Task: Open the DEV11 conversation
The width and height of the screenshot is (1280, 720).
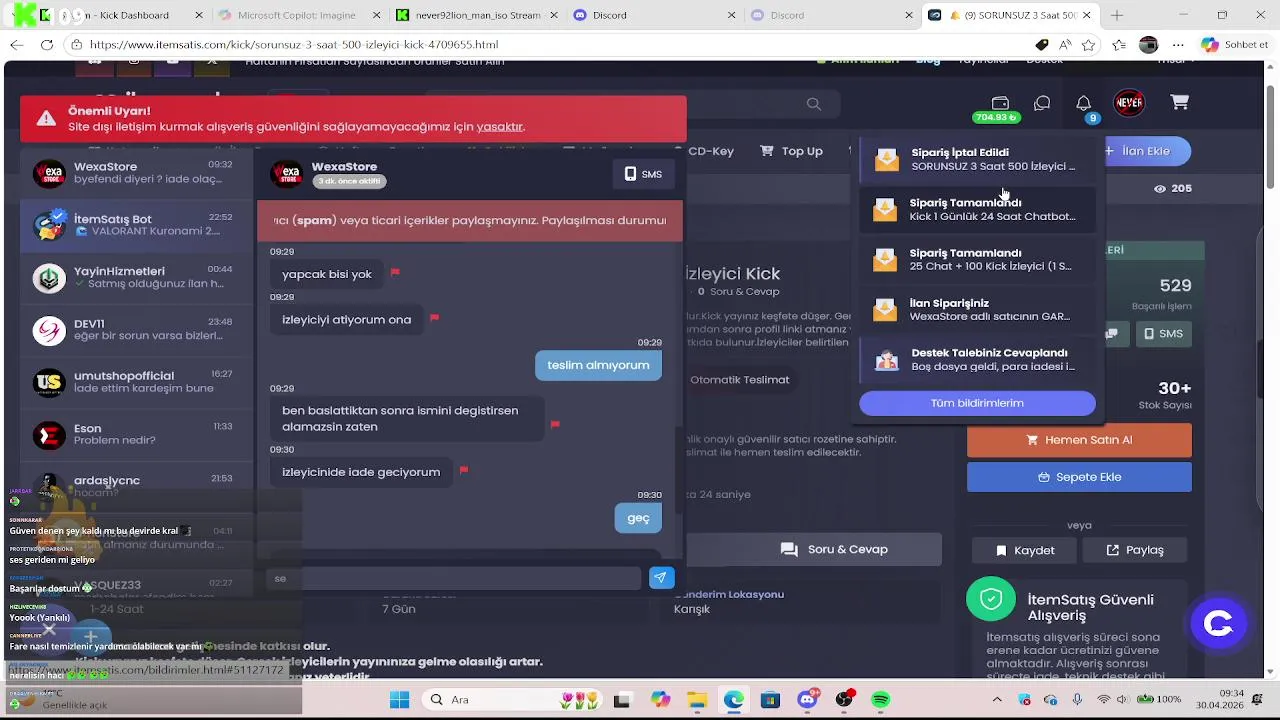Action: [x=135, y=330]
